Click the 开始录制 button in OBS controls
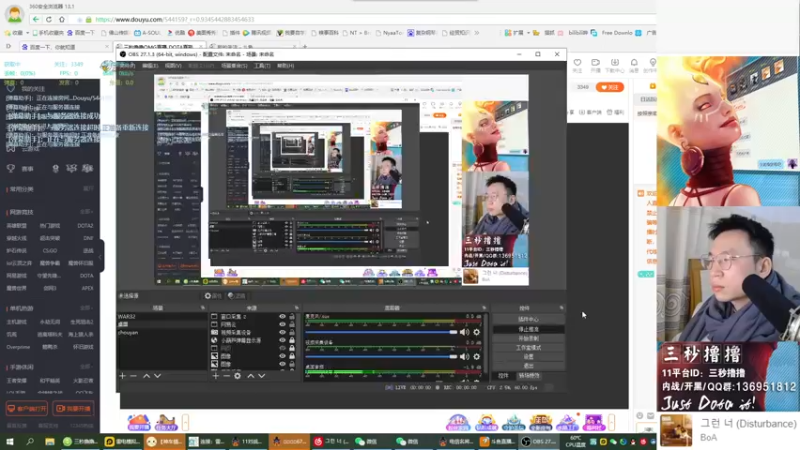The image size is (800, 450). 528,338
